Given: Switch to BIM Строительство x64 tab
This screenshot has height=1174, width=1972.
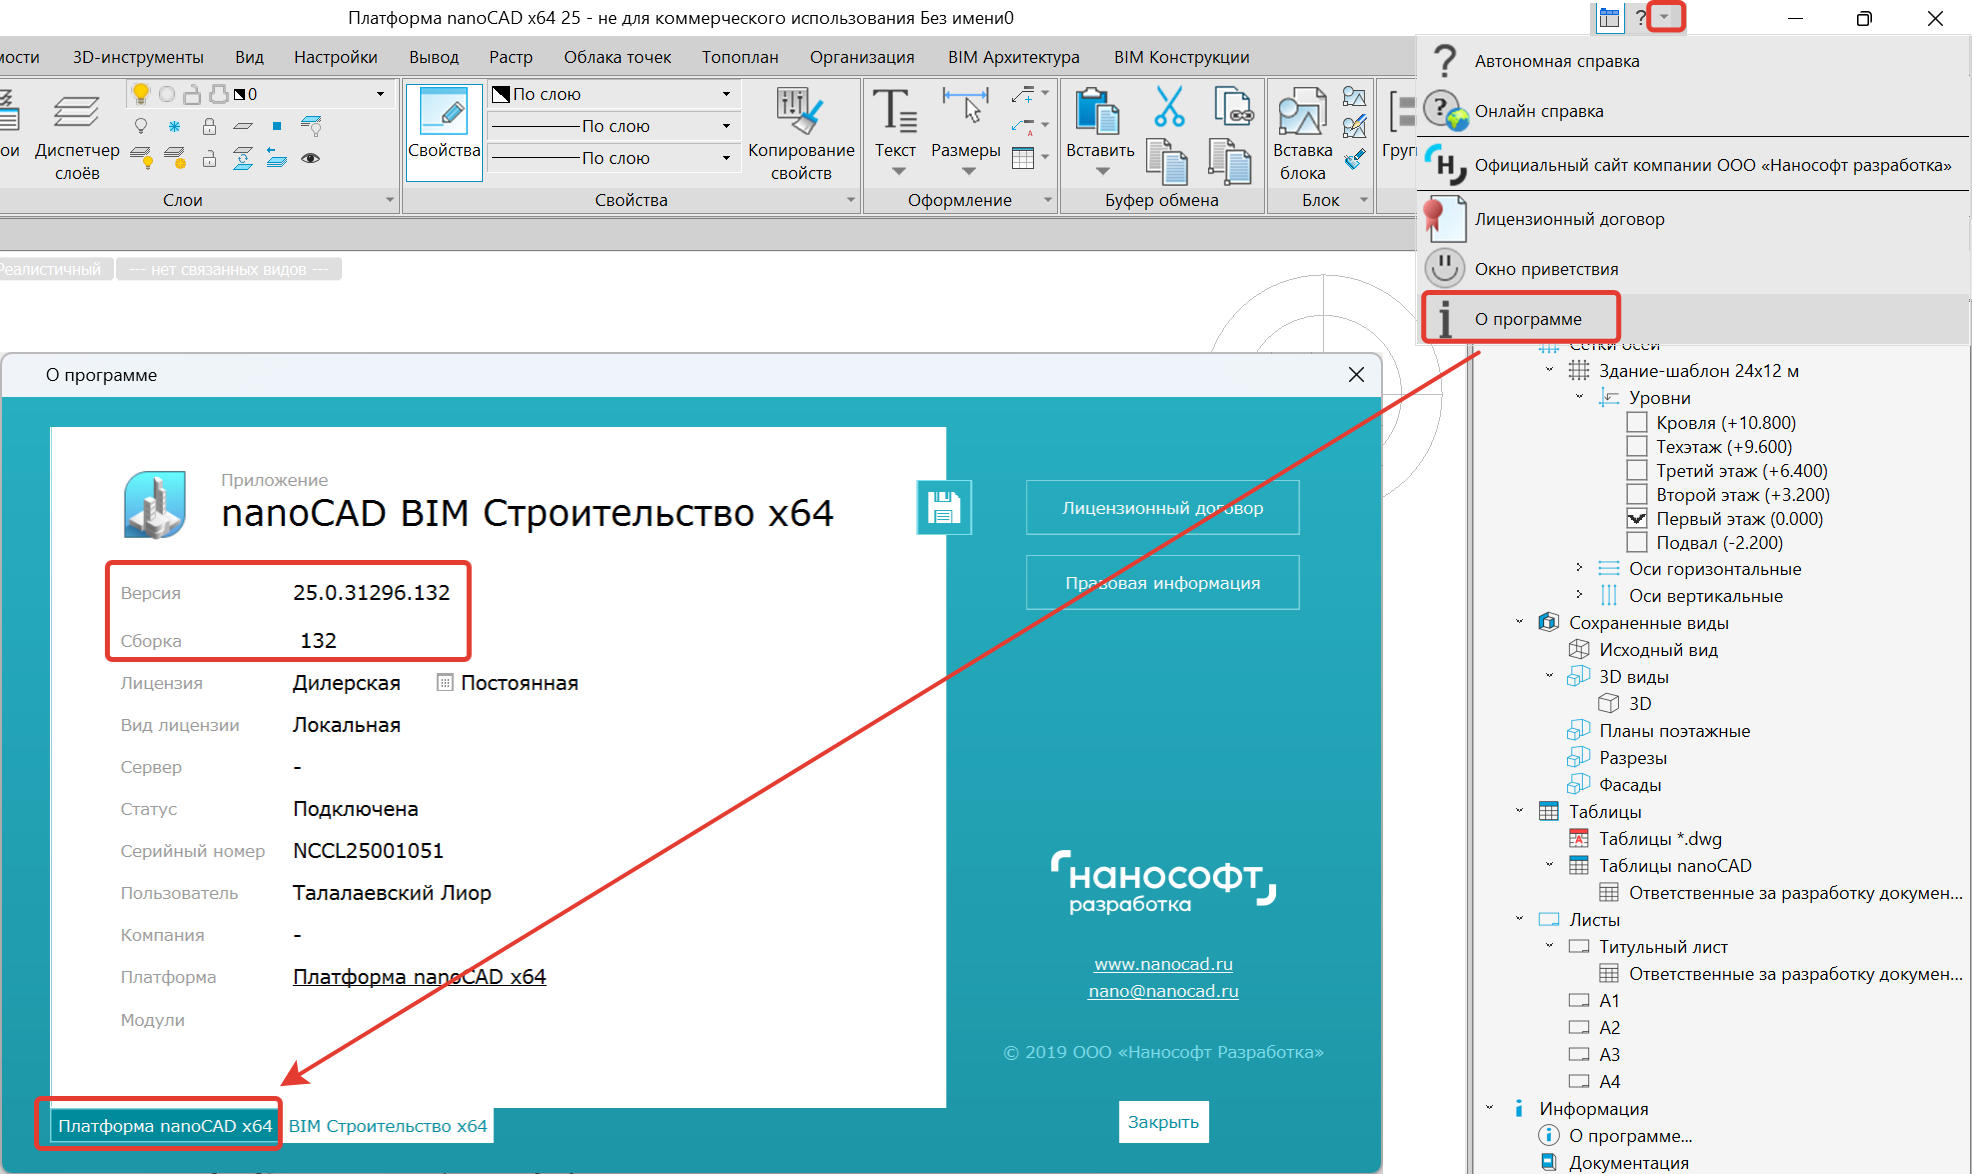Looking at the screenshot, I should (388, 1126).
